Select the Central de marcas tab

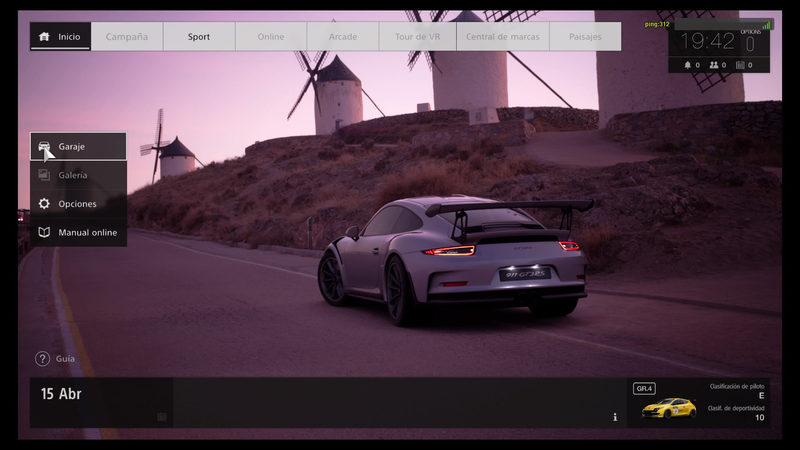click(x=503, y=37)
